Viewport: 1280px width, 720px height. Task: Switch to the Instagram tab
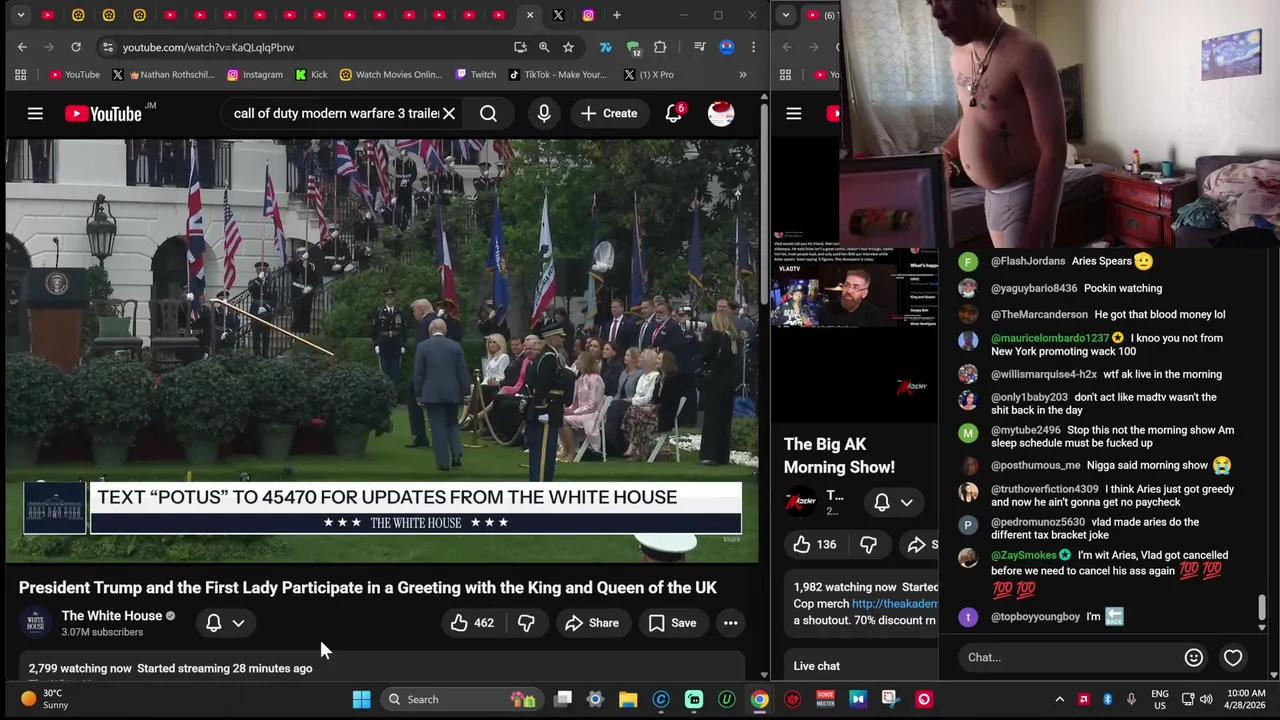point(588,15)
